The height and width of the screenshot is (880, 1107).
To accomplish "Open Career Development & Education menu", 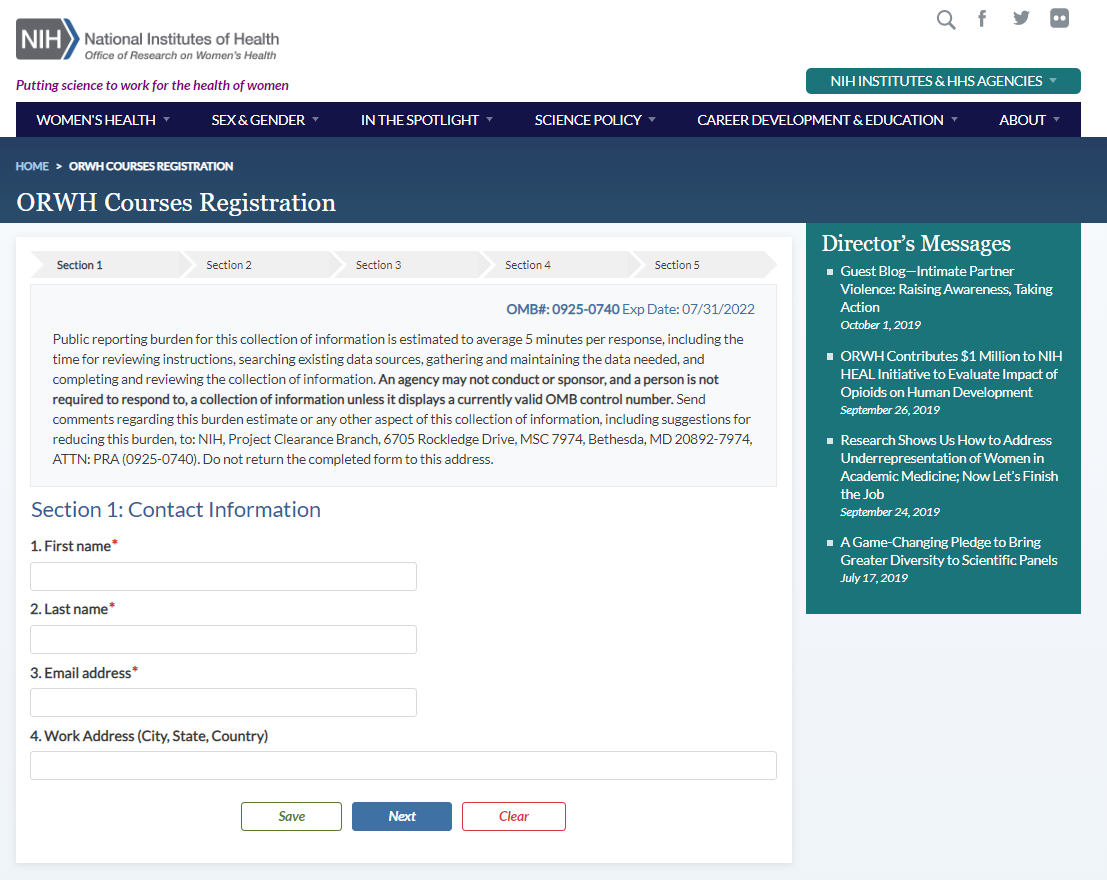I will point(827,120).
